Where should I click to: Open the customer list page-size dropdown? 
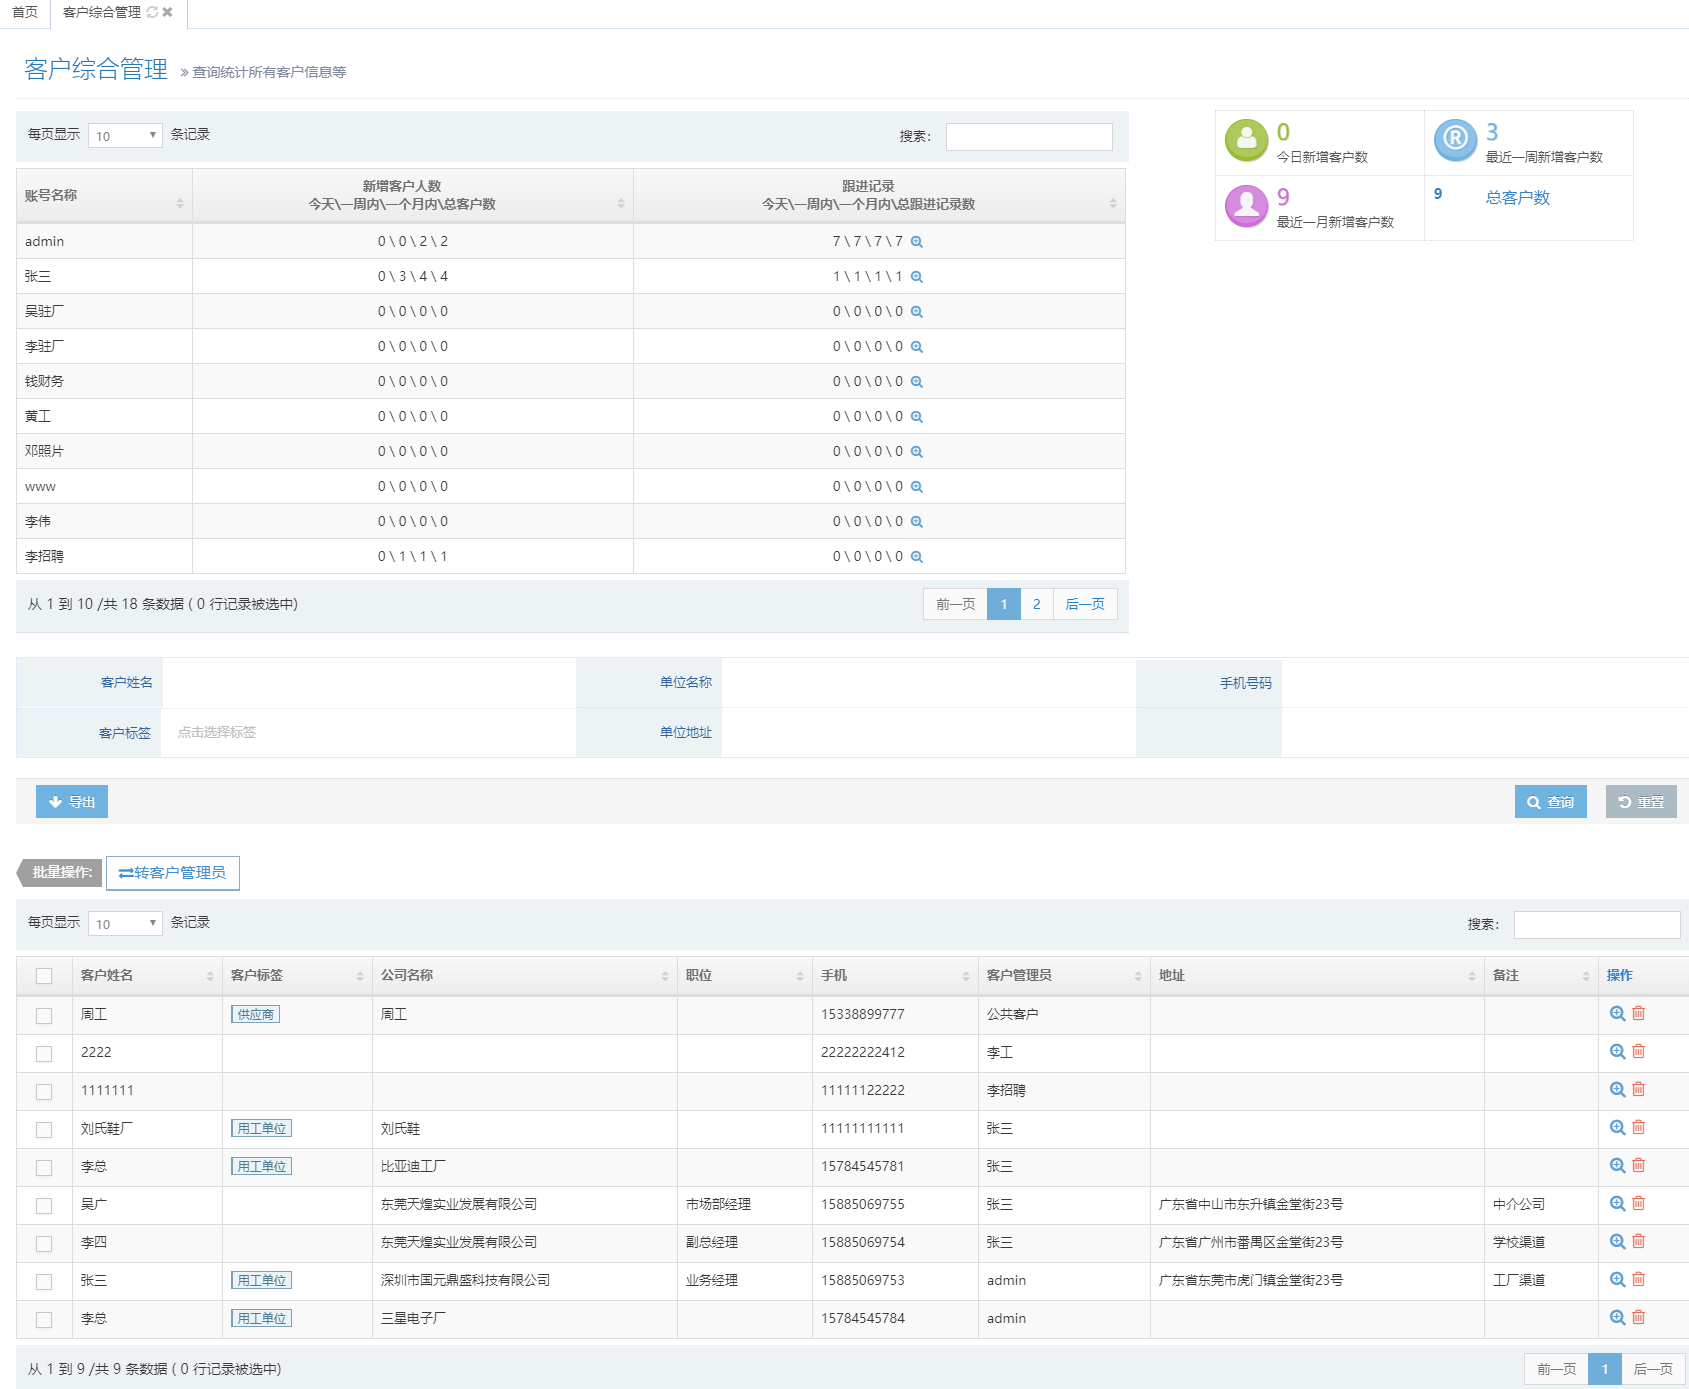pos(125,923)
